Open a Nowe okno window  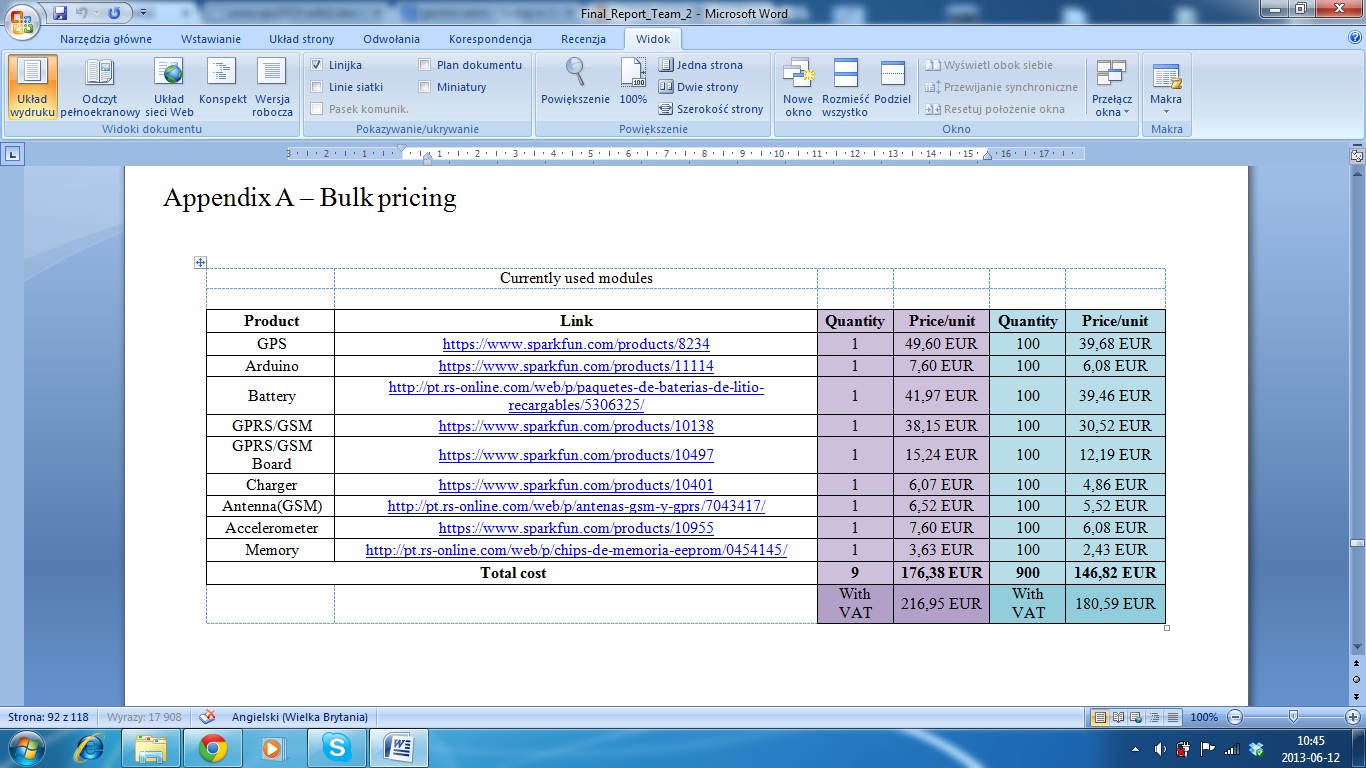(x=798, y=87)
